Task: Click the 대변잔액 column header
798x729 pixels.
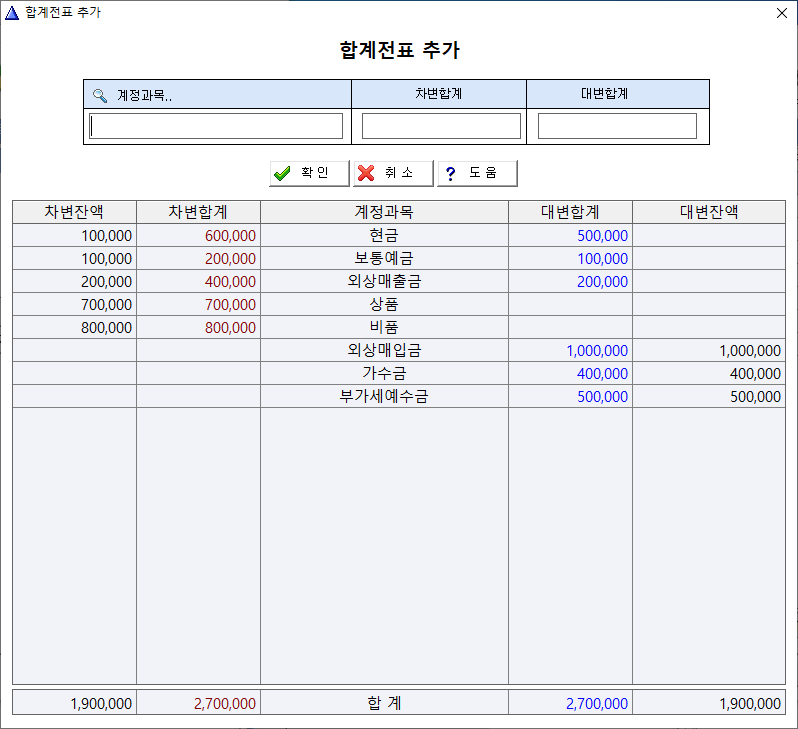Action: point(709,212)
